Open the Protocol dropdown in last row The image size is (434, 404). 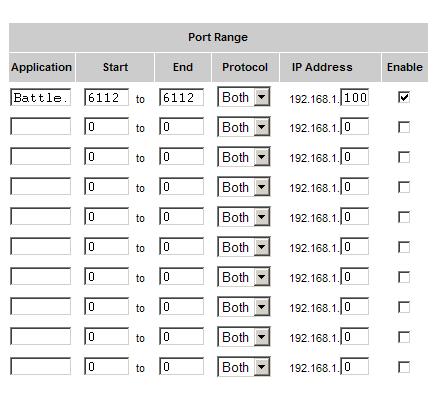[244, 367]
